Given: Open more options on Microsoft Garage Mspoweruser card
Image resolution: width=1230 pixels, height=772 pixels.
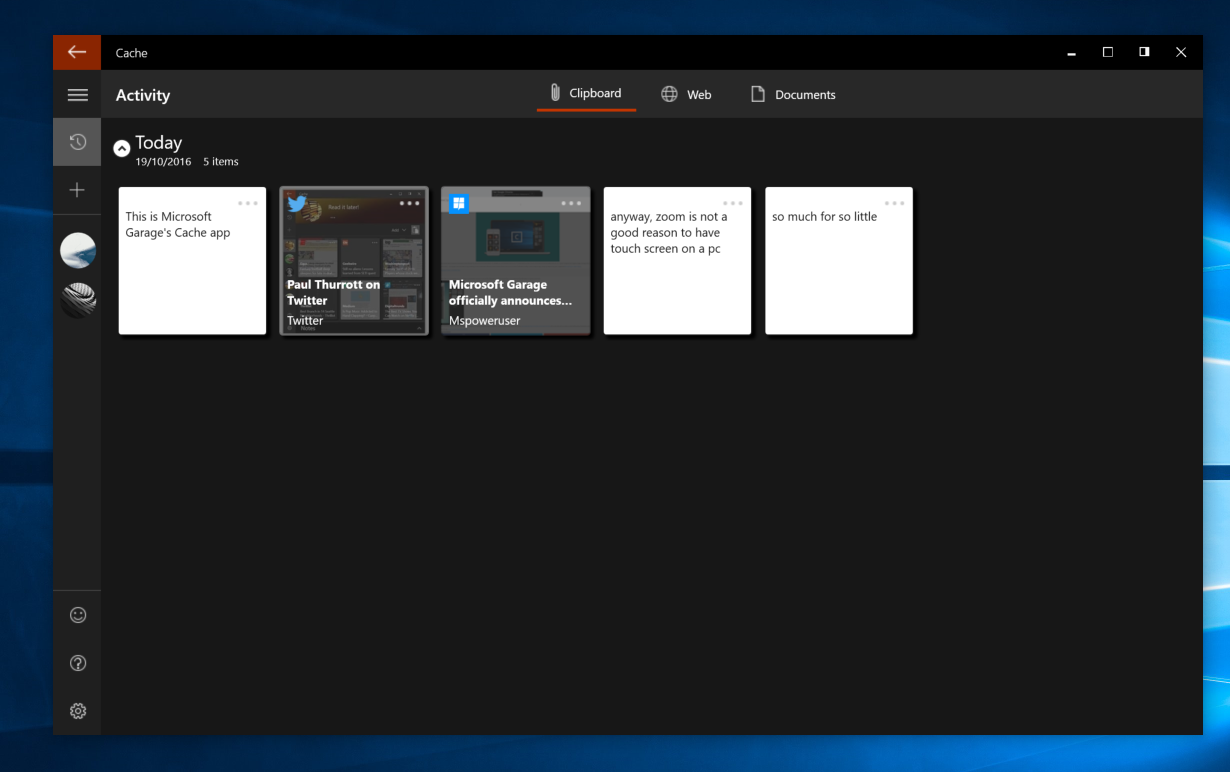Looking at the screenshot, I should point(571,203).
